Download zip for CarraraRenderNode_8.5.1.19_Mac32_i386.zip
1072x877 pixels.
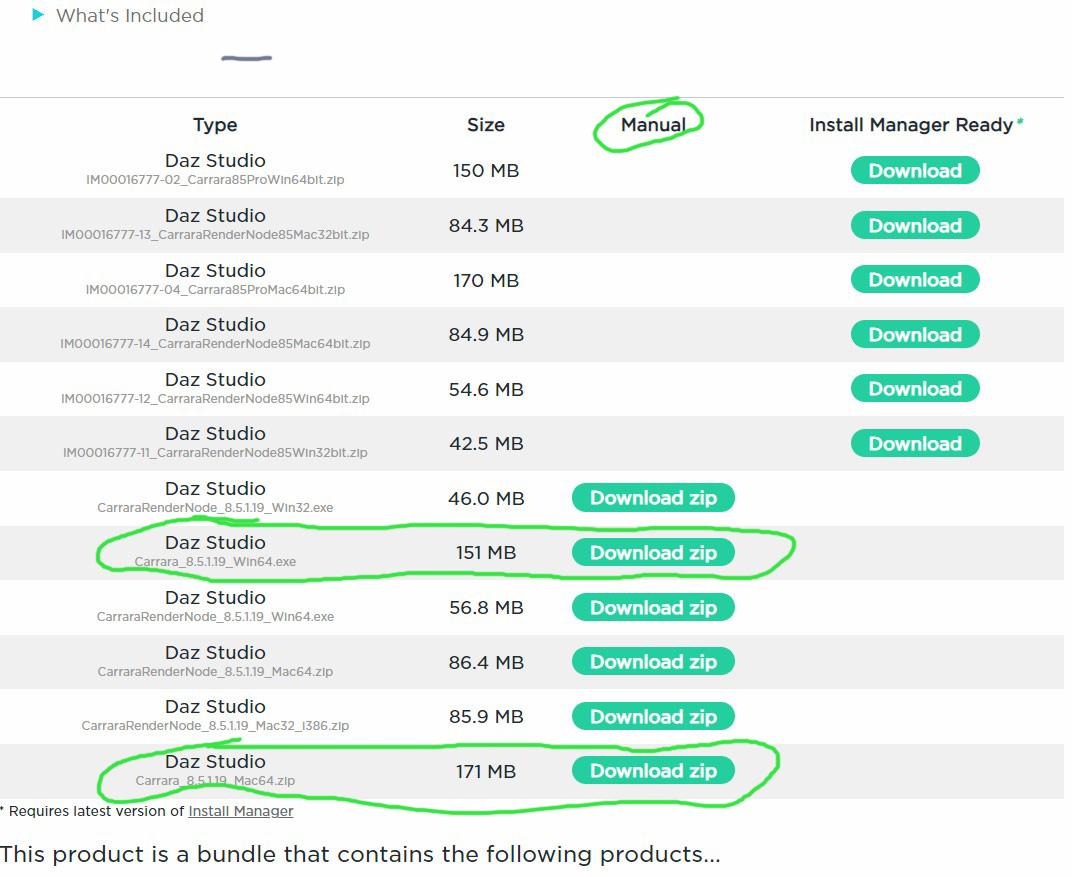coord(653,717)
